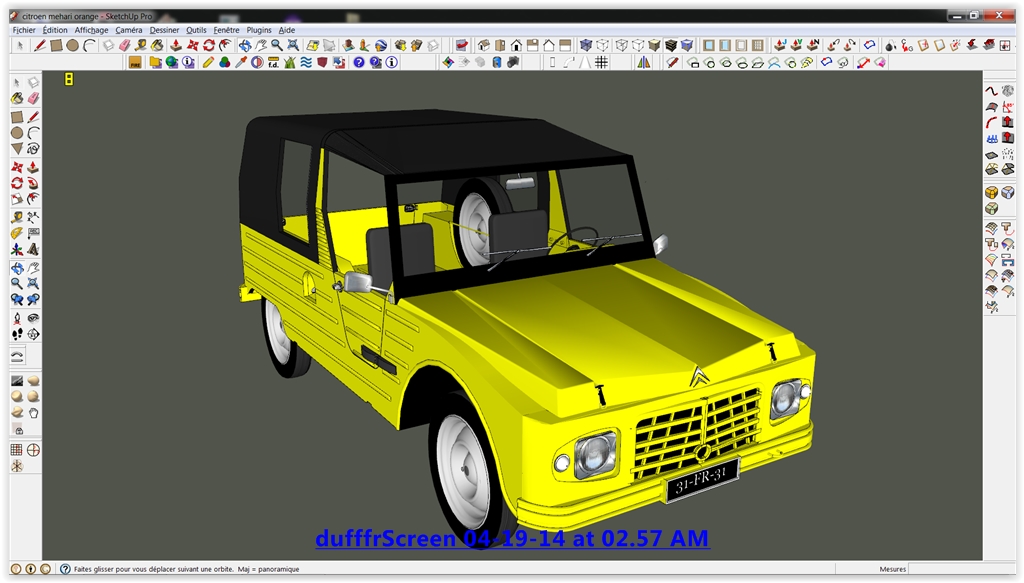Click the hash grid plugin icon
Image resolution: width=1024 pixels, height=583 pixels.
pyautogui.click(x=601, y=63)
